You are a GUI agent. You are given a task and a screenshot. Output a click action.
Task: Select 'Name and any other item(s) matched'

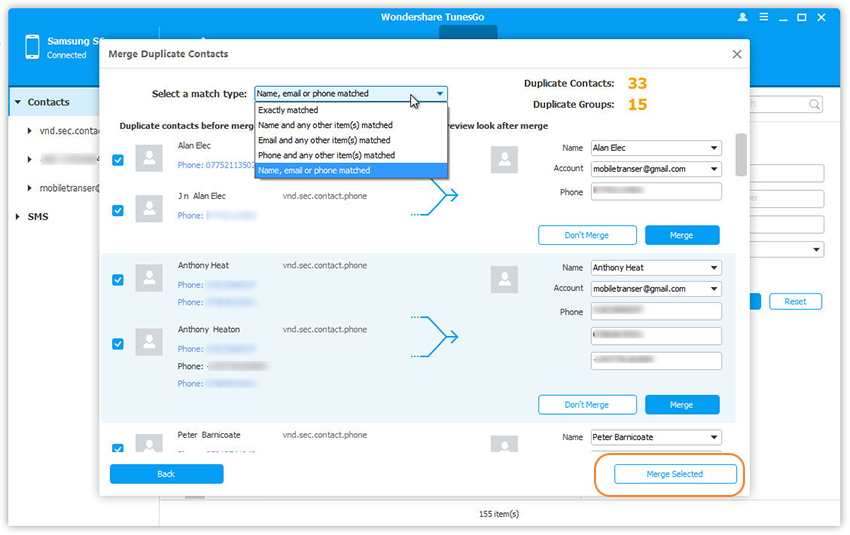coord(351,125)
